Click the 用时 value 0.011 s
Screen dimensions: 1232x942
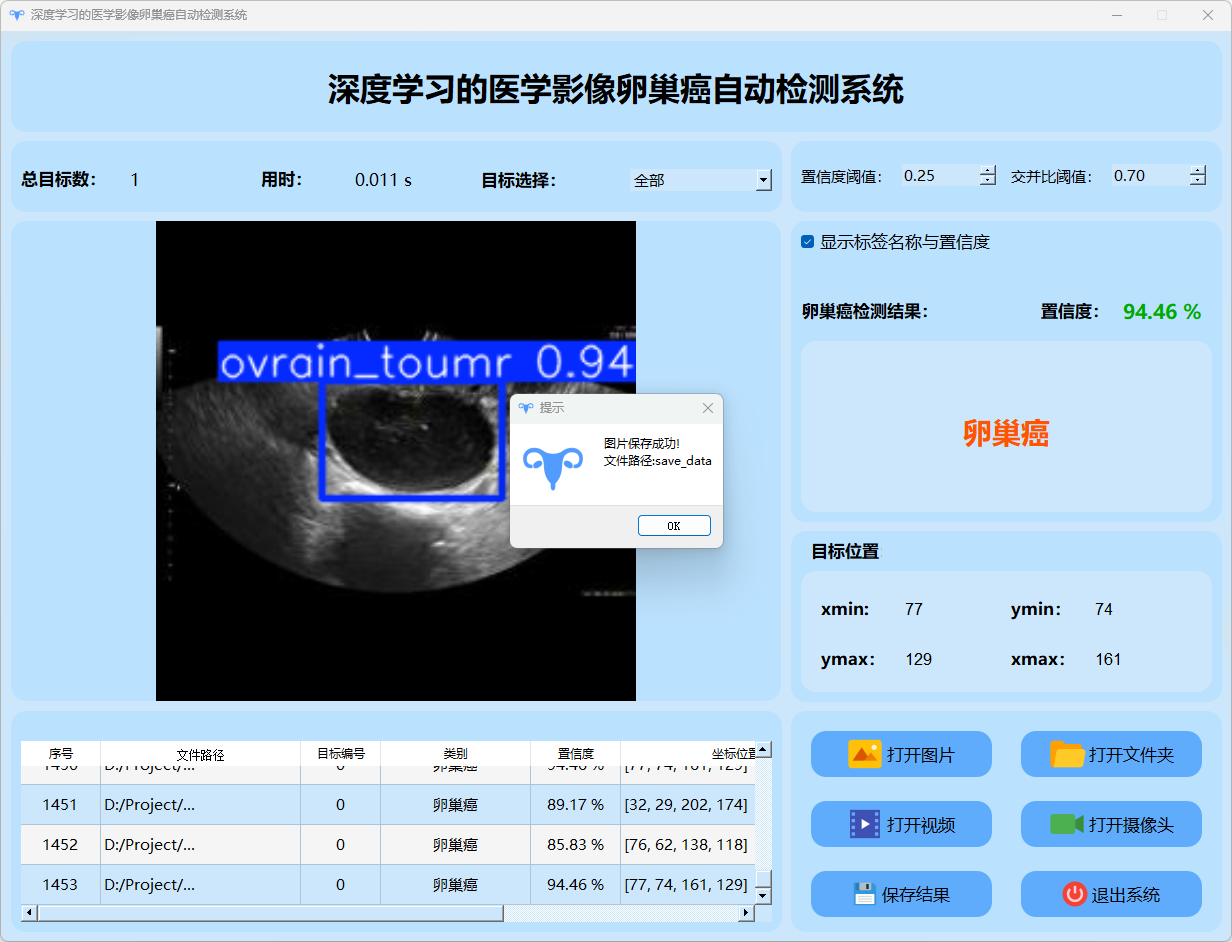tap(383, 180)
